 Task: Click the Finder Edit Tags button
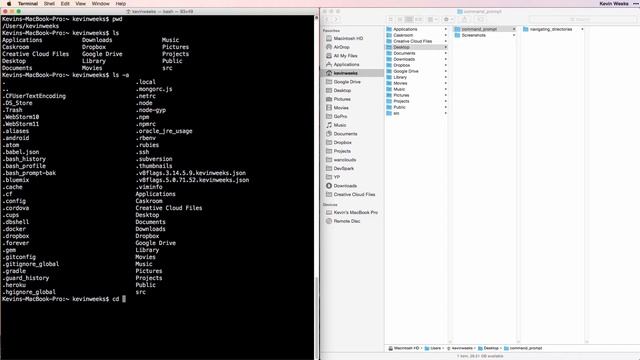(x=480, y=20)
